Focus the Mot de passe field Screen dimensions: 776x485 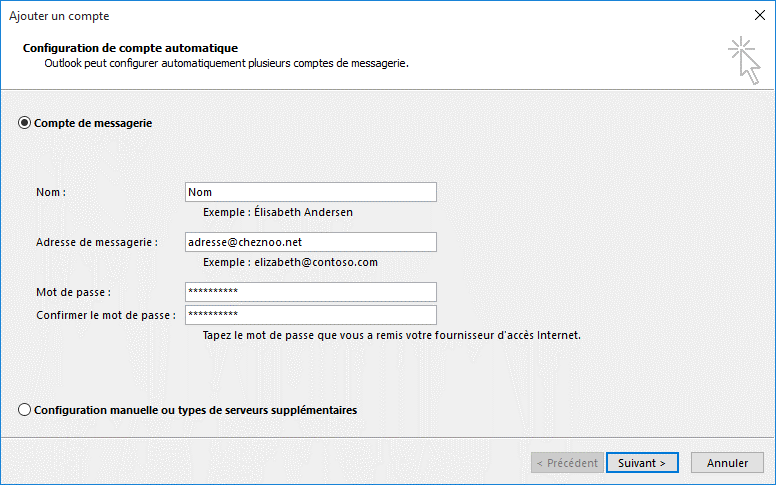(311, 292)
